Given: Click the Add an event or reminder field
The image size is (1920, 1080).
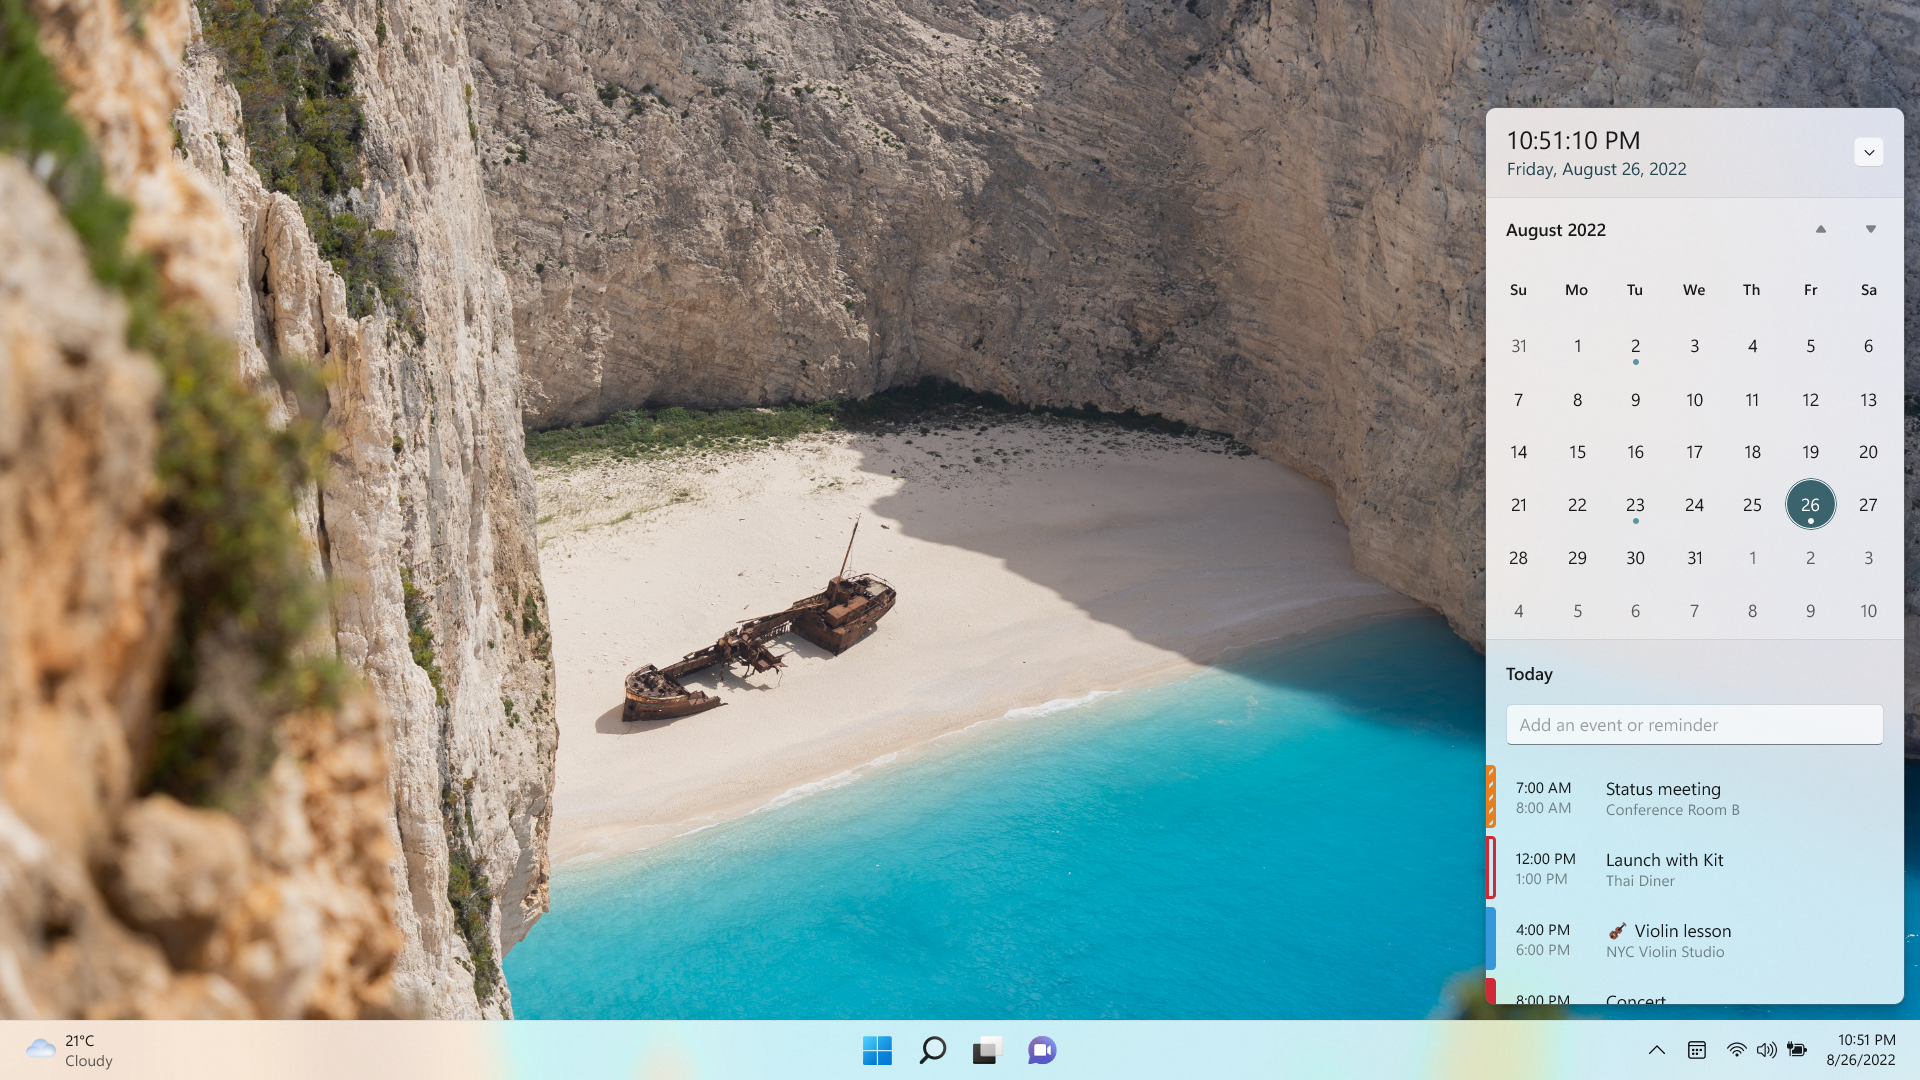Looking at the screenshot, I should click(1694, 725).
